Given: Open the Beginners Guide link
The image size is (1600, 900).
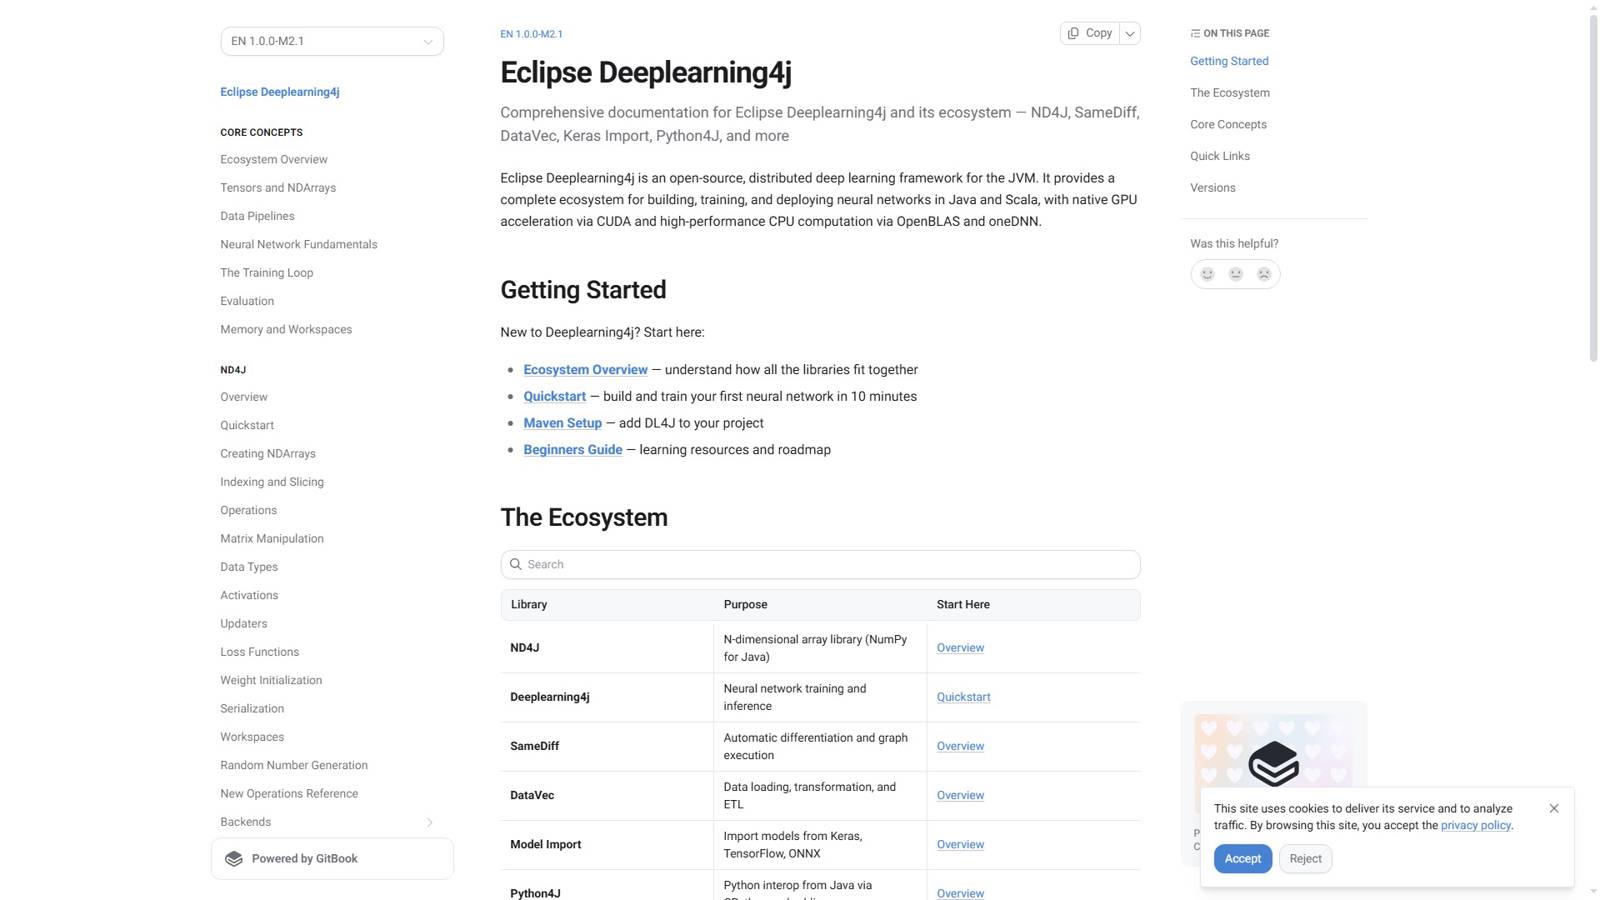Looking at the screenshot, I should pos(573,450).
